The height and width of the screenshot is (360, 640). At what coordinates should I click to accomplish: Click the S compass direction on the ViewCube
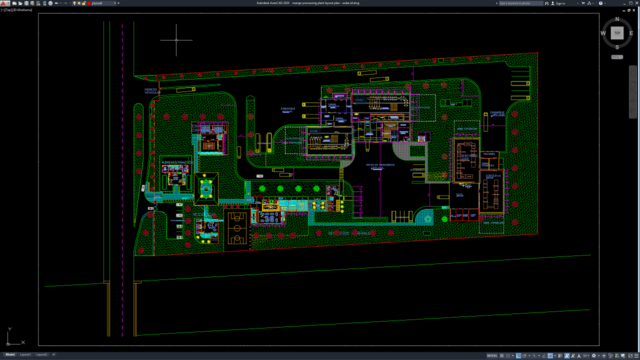pos(617,47)
